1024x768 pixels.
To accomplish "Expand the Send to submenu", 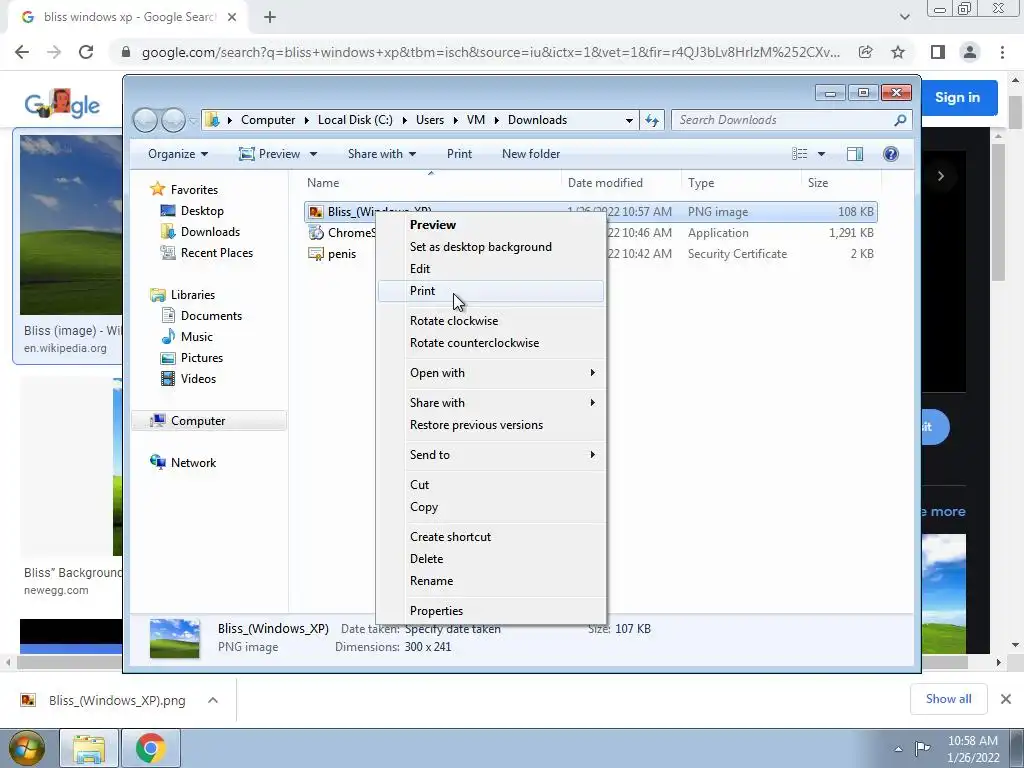I will [x=491, y=455].
